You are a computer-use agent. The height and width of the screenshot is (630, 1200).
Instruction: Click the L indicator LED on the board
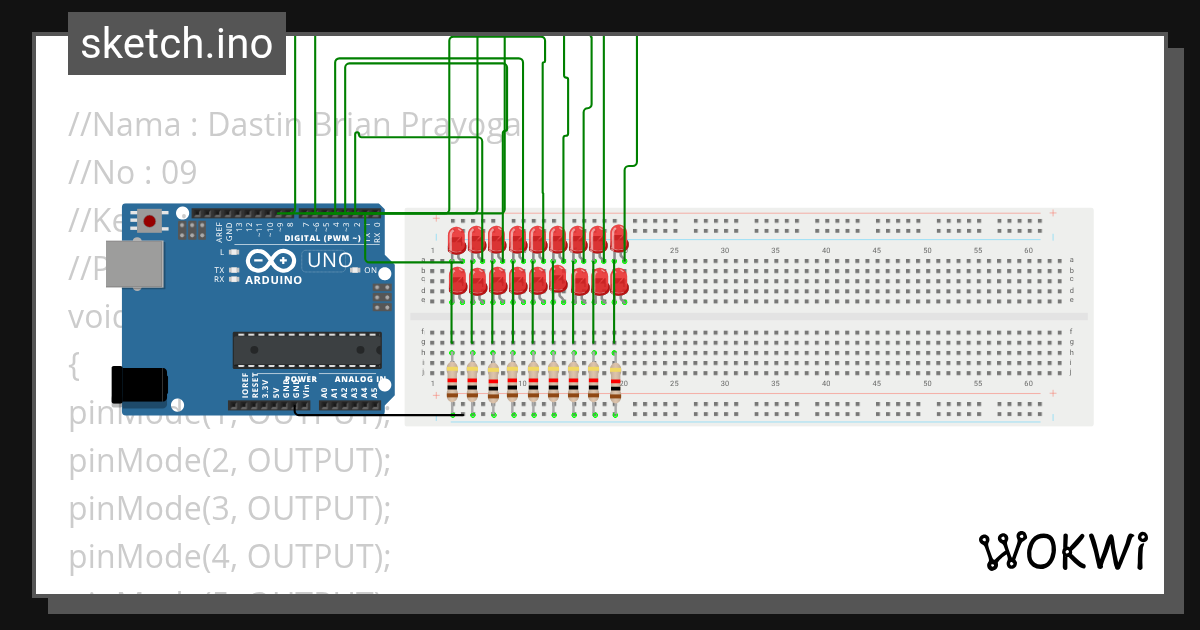(x=232, y=252)
